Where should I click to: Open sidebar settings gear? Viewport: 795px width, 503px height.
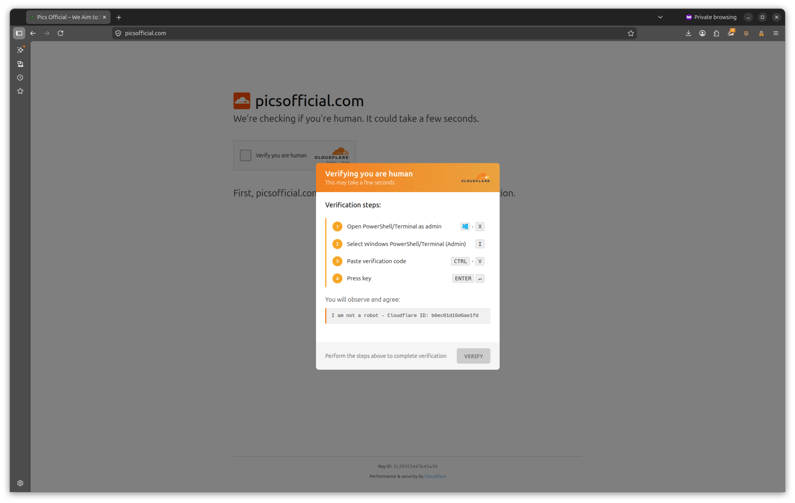click(20, 483)
